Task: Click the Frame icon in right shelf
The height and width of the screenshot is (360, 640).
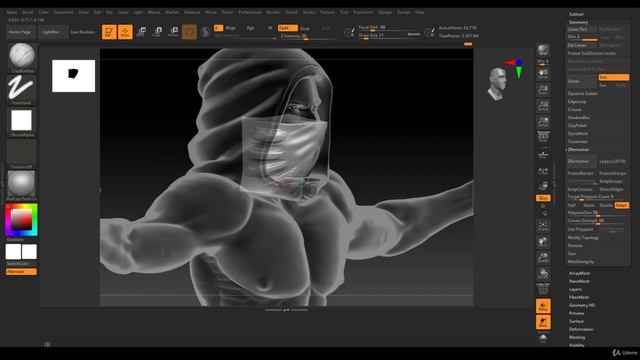Action: tap(543, 226)
